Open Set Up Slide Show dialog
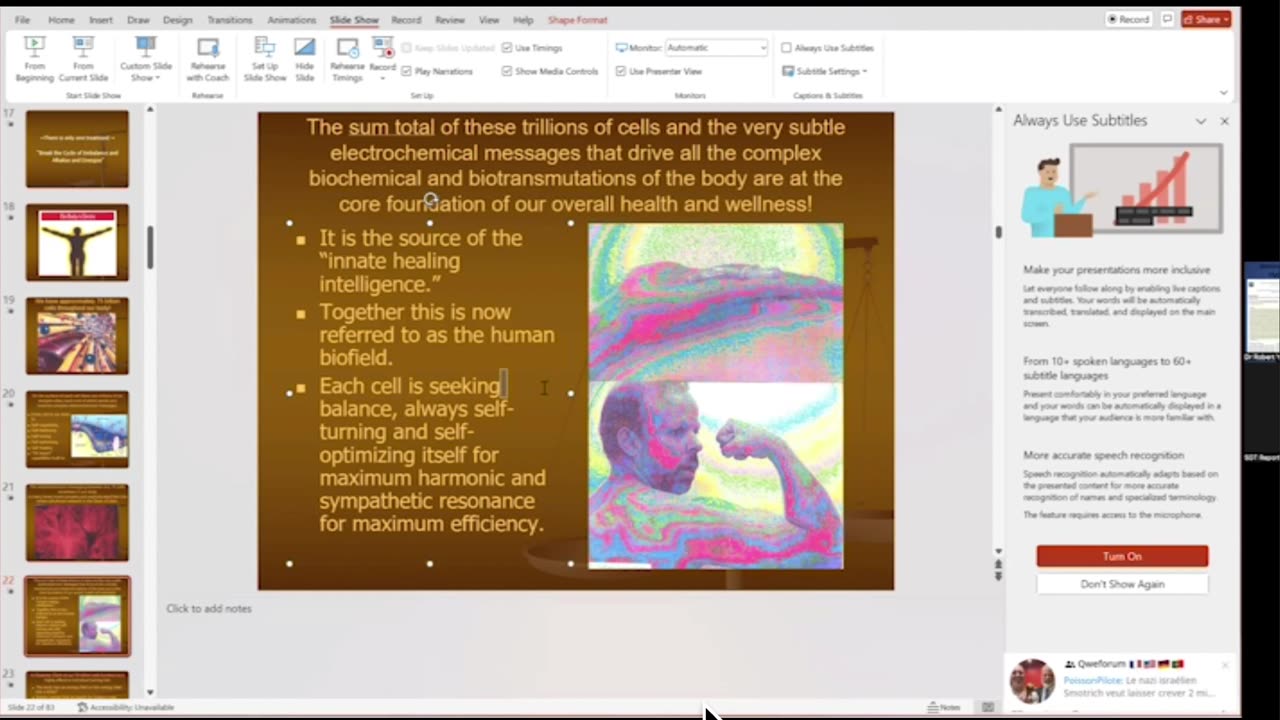Screen dimensions: 1280x720 pyautogui.click(x=264, y=59)
